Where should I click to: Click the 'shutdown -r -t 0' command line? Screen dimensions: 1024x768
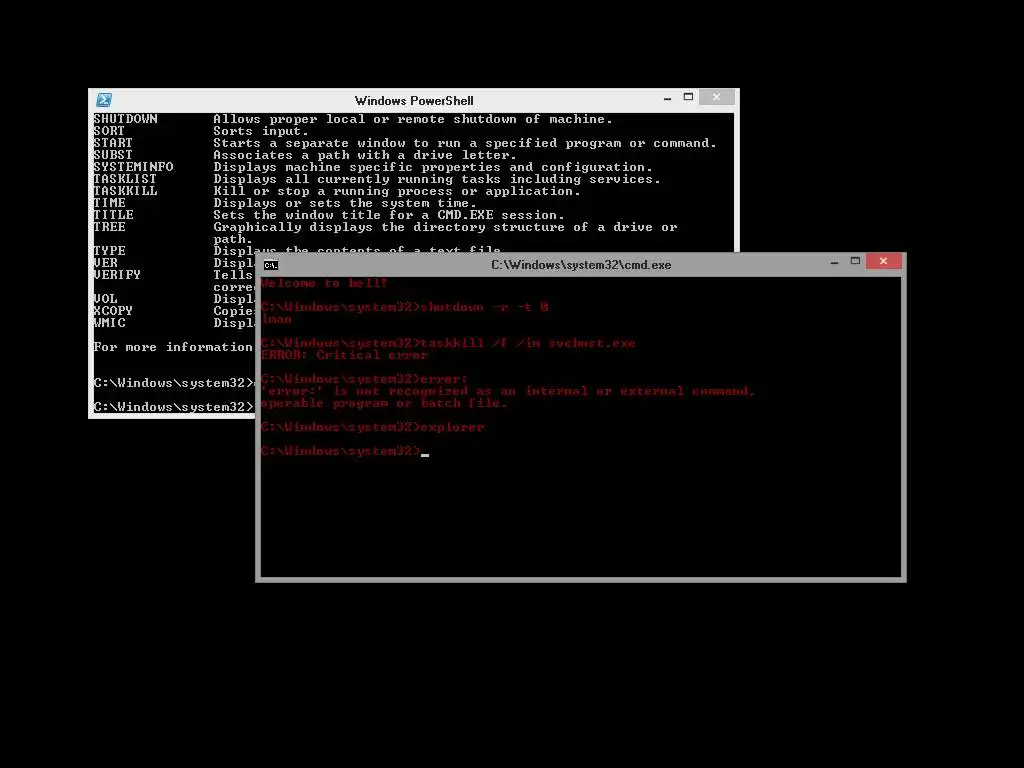point(404,307)
